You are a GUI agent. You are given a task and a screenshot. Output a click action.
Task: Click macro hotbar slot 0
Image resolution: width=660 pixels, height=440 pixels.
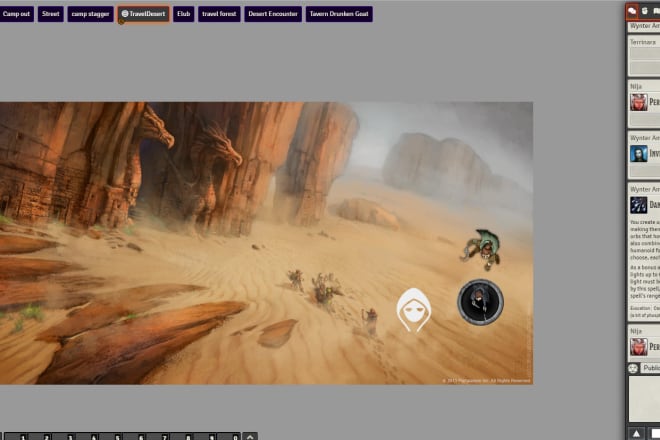227,436
